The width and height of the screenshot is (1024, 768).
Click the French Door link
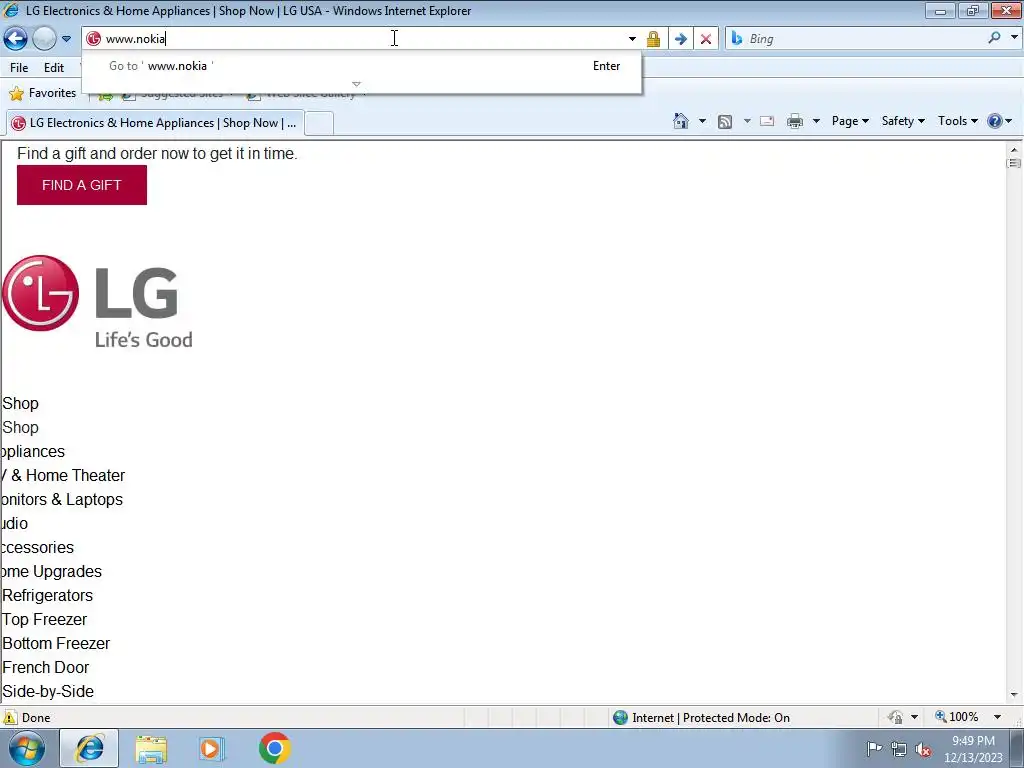pos(46,667)
